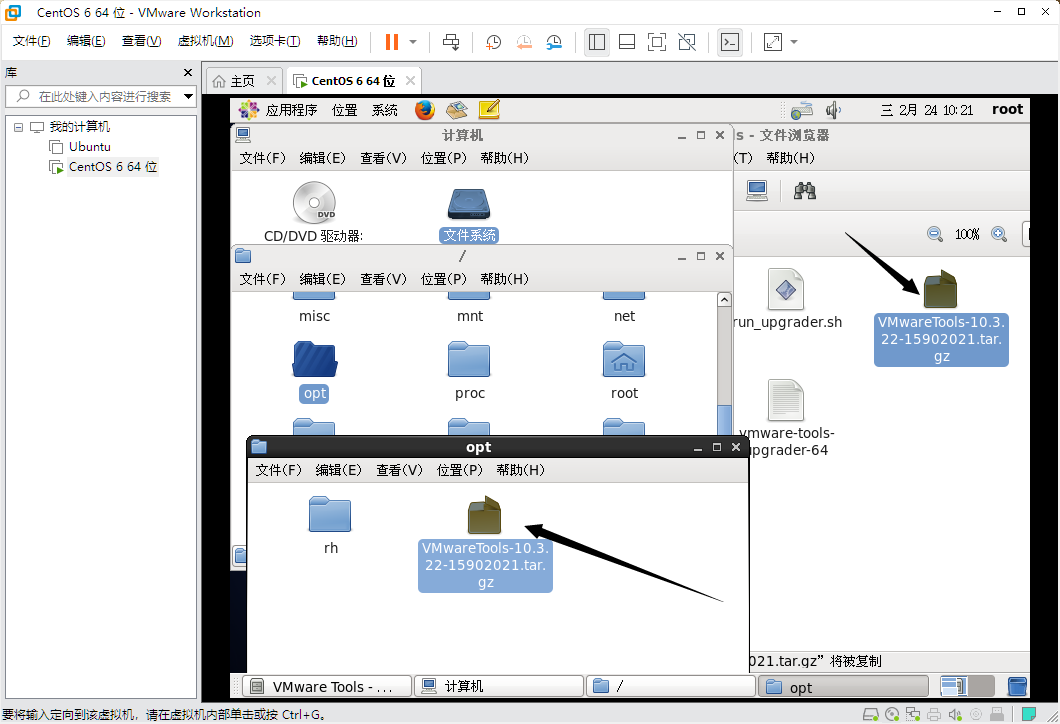
Task: Select the opt folder in / window
Action: pos(314,372)
